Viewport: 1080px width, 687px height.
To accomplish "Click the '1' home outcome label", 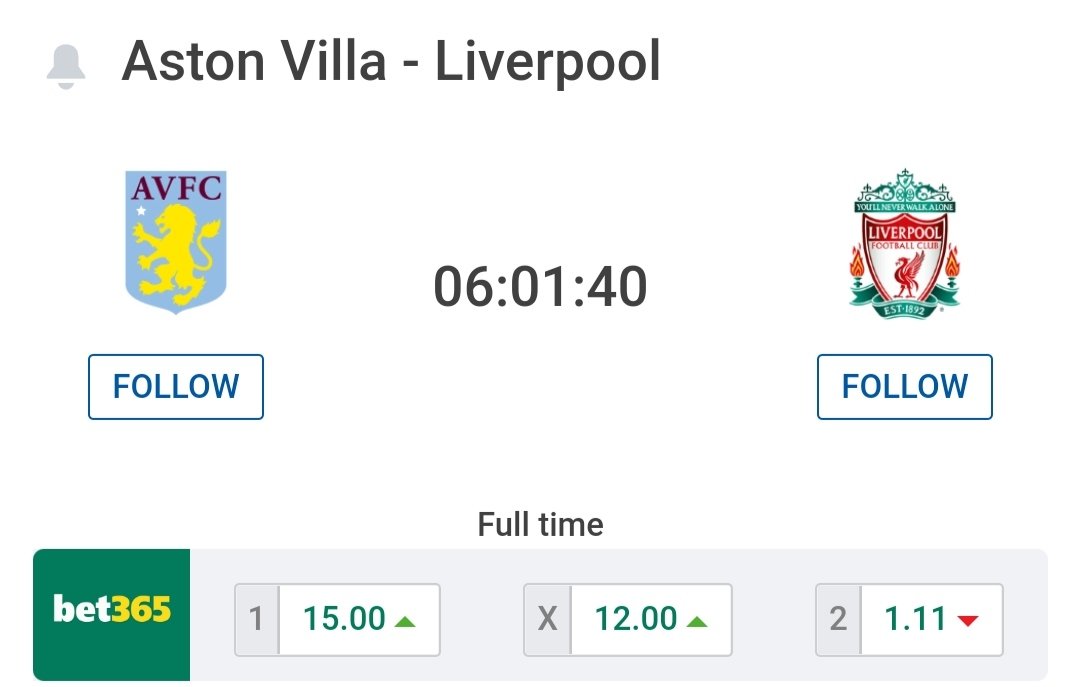I will tap(256, 619).
